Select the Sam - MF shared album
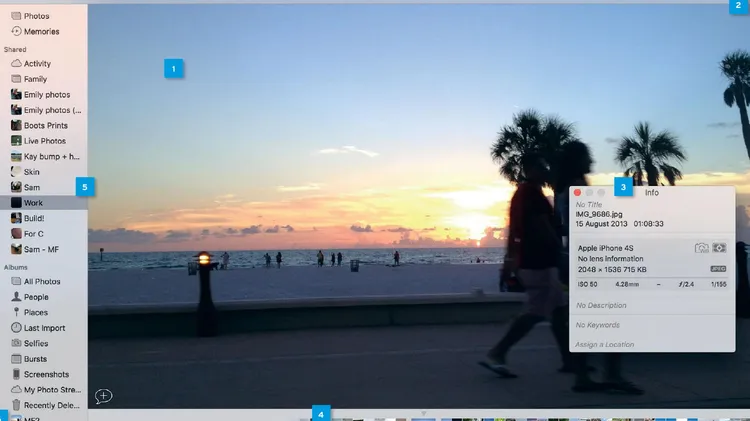This screenshot has height=421, width=750. [x=41, y=249]
